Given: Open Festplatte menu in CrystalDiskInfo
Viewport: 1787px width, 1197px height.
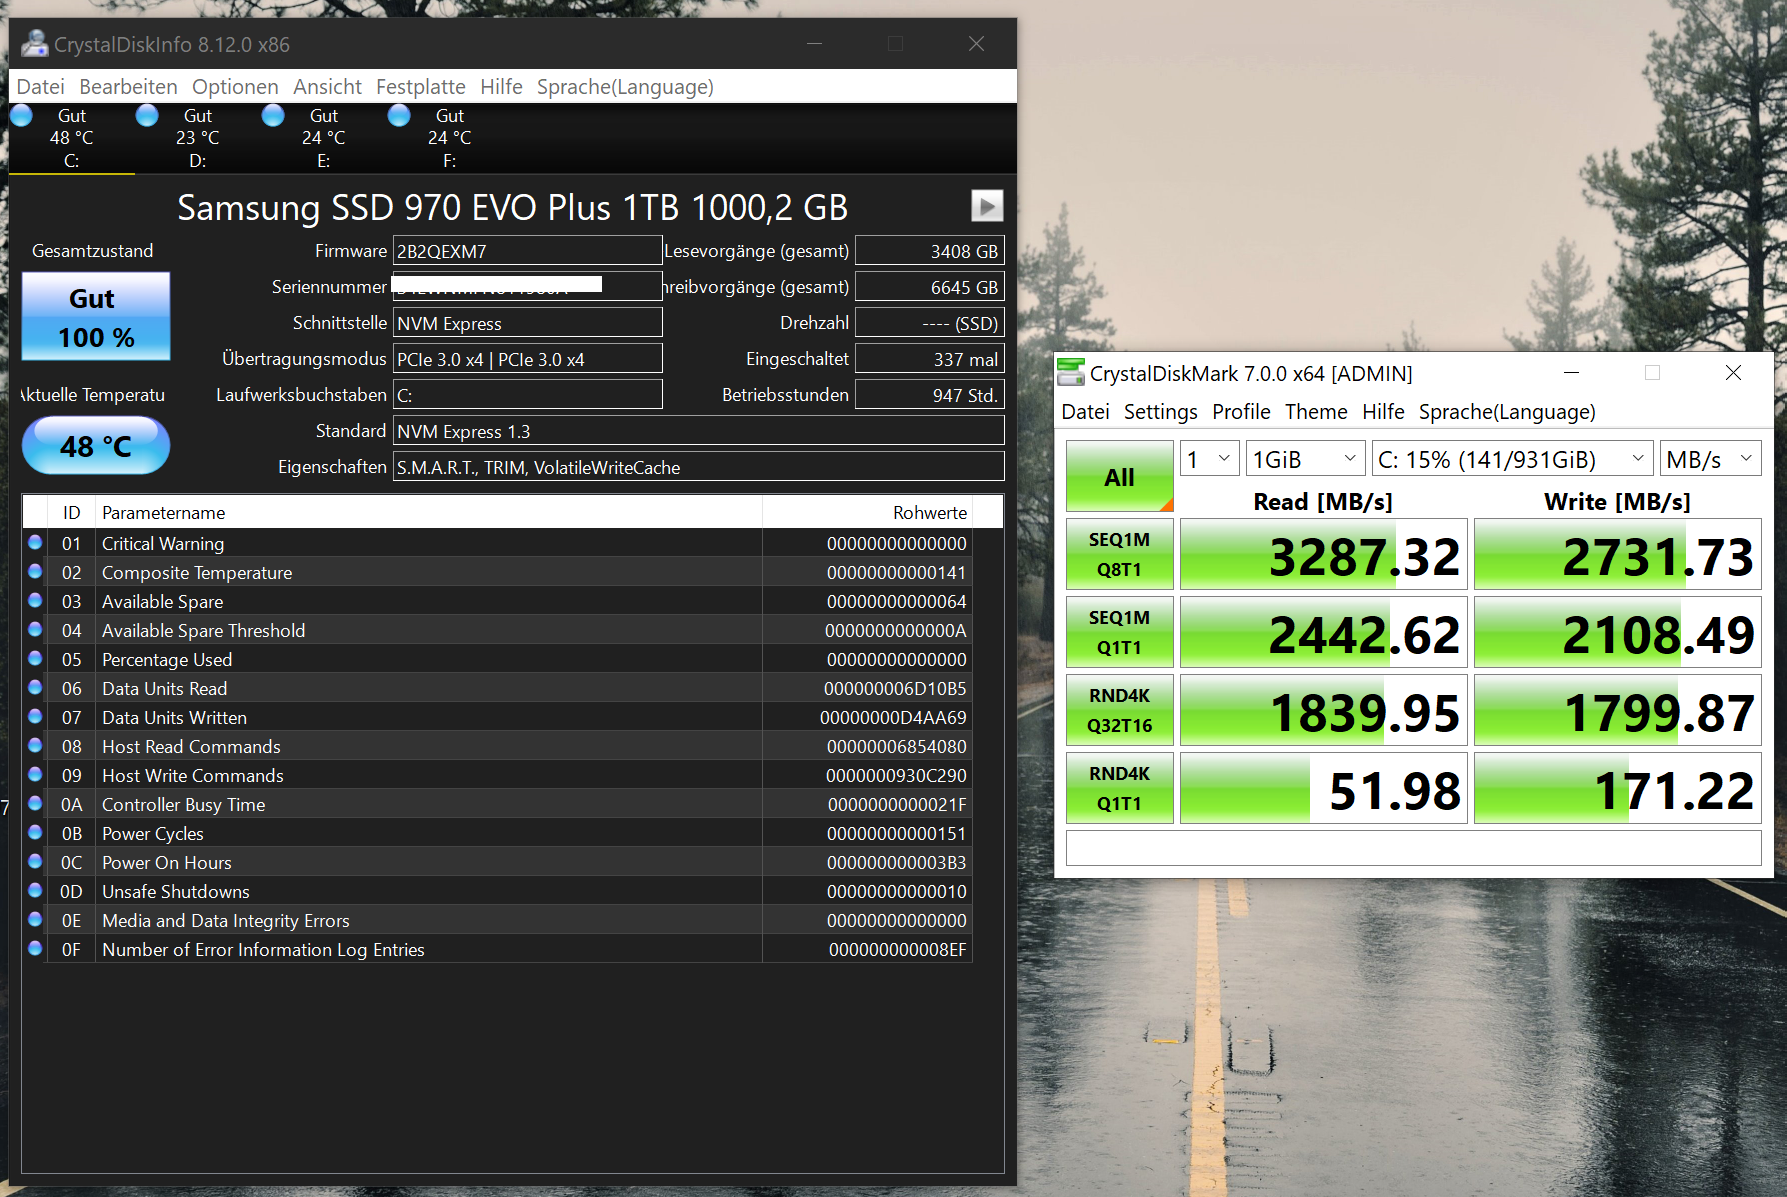Looking at the screenshot, I should click(x=421, y=87).
